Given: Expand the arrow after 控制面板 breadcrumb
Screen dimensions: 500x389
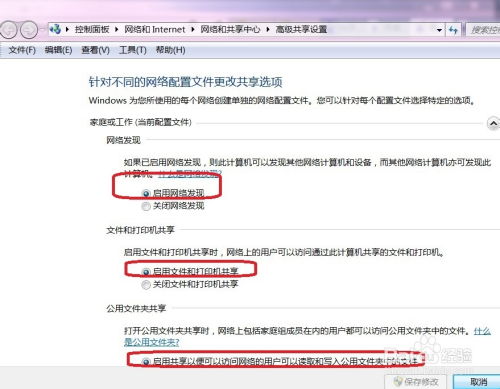Looking at the screenshot, I should pos(116,29).
